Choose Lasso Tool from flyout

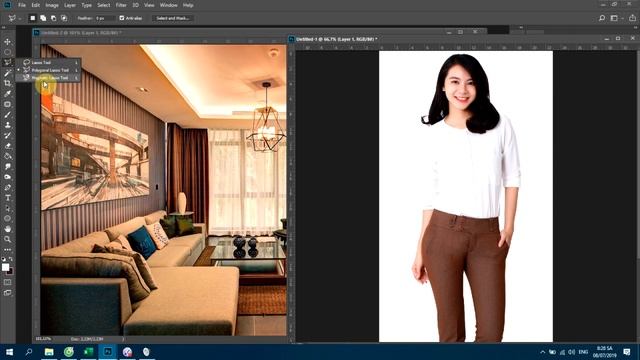48,62
